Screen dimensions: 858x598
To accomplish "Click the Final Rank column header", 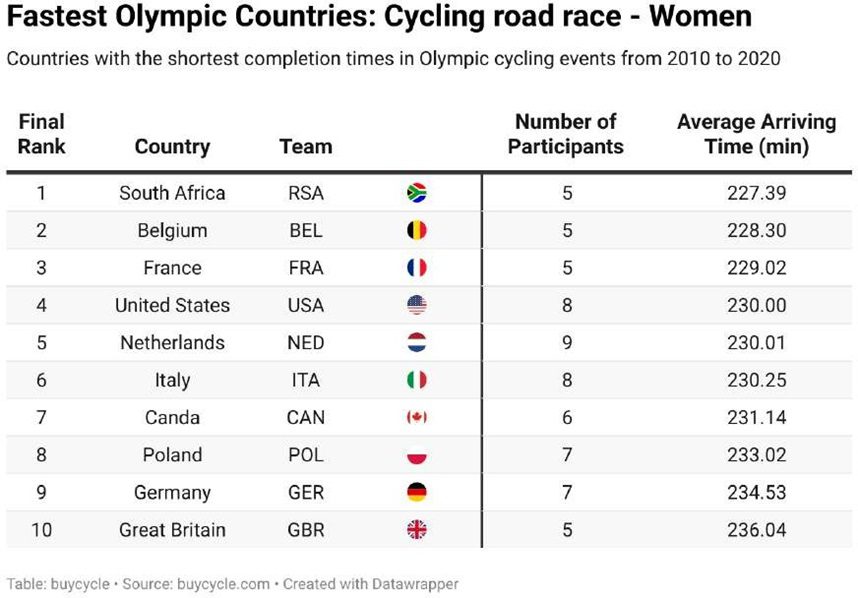I will (x=42, y=134).
